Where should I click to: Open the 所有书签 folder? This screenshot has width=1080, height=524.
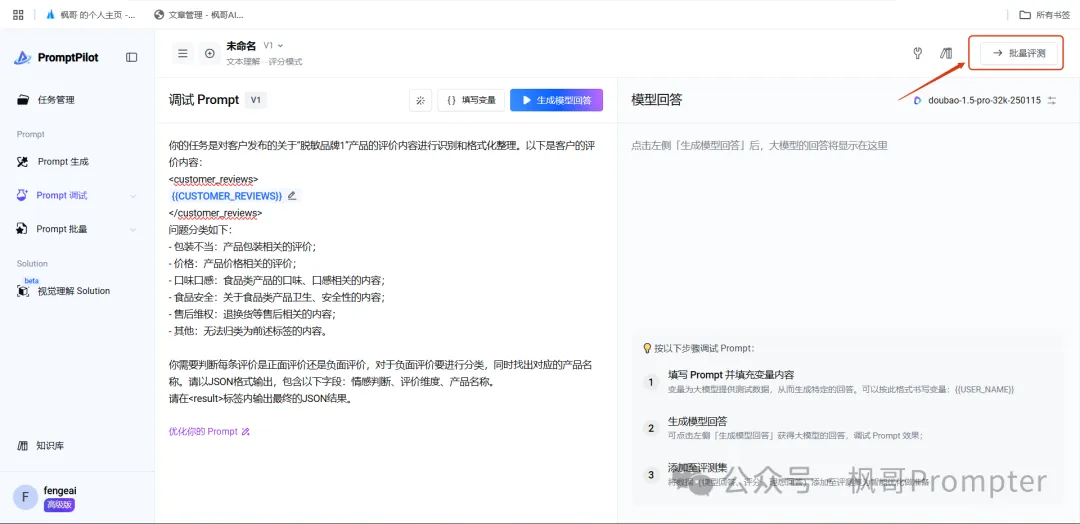[1044, 14]
